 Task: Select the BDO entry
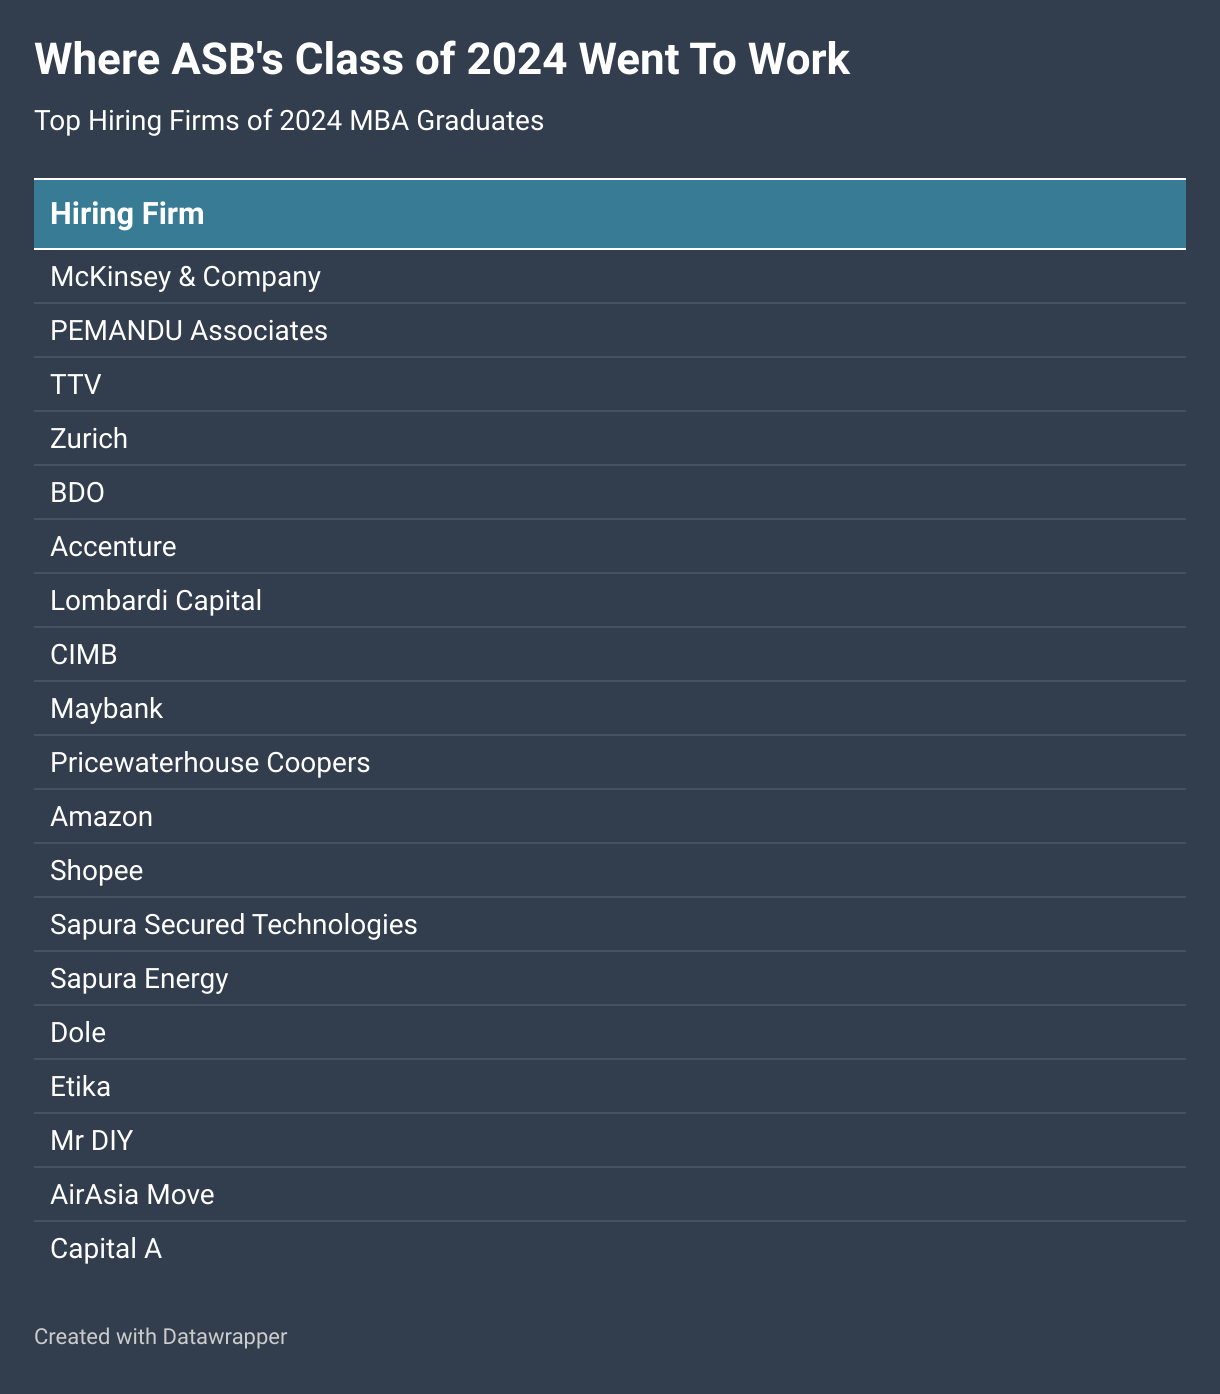[78, 493]
